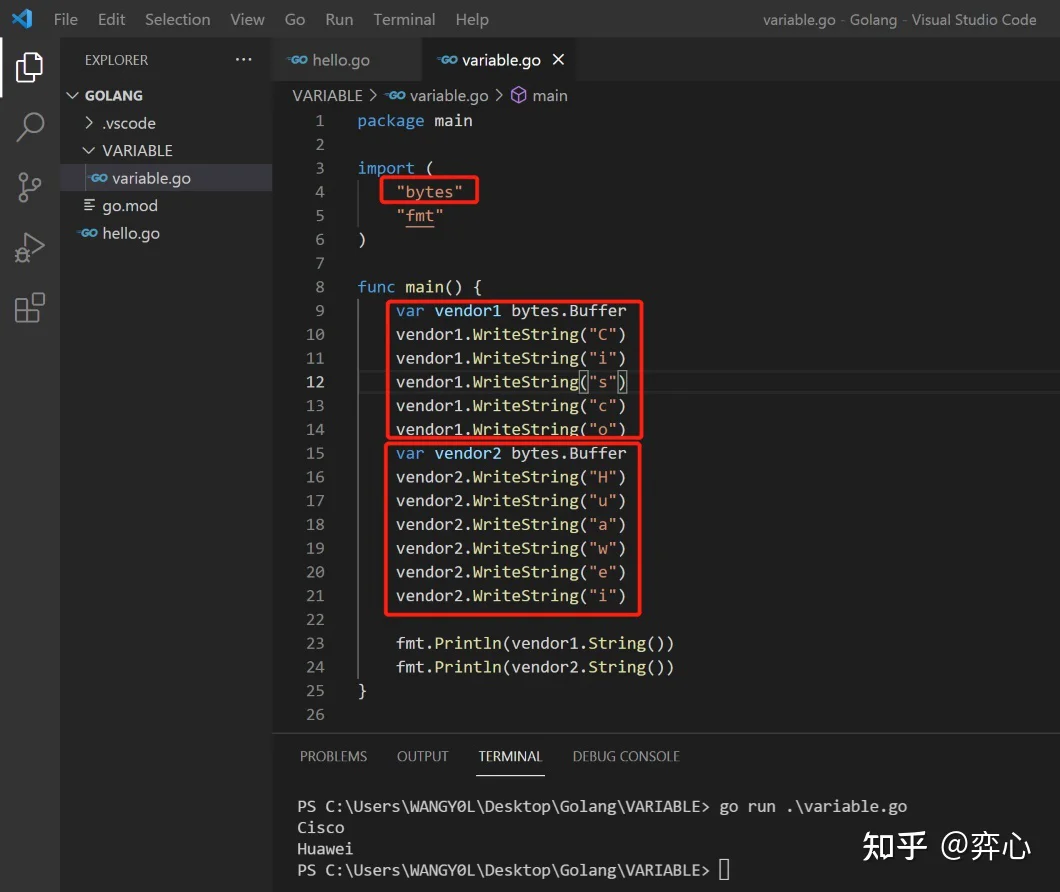Click the vendor1.WriteString("C") line
1060x892 pixels.
pyautogui.click(x=511, y=334)
